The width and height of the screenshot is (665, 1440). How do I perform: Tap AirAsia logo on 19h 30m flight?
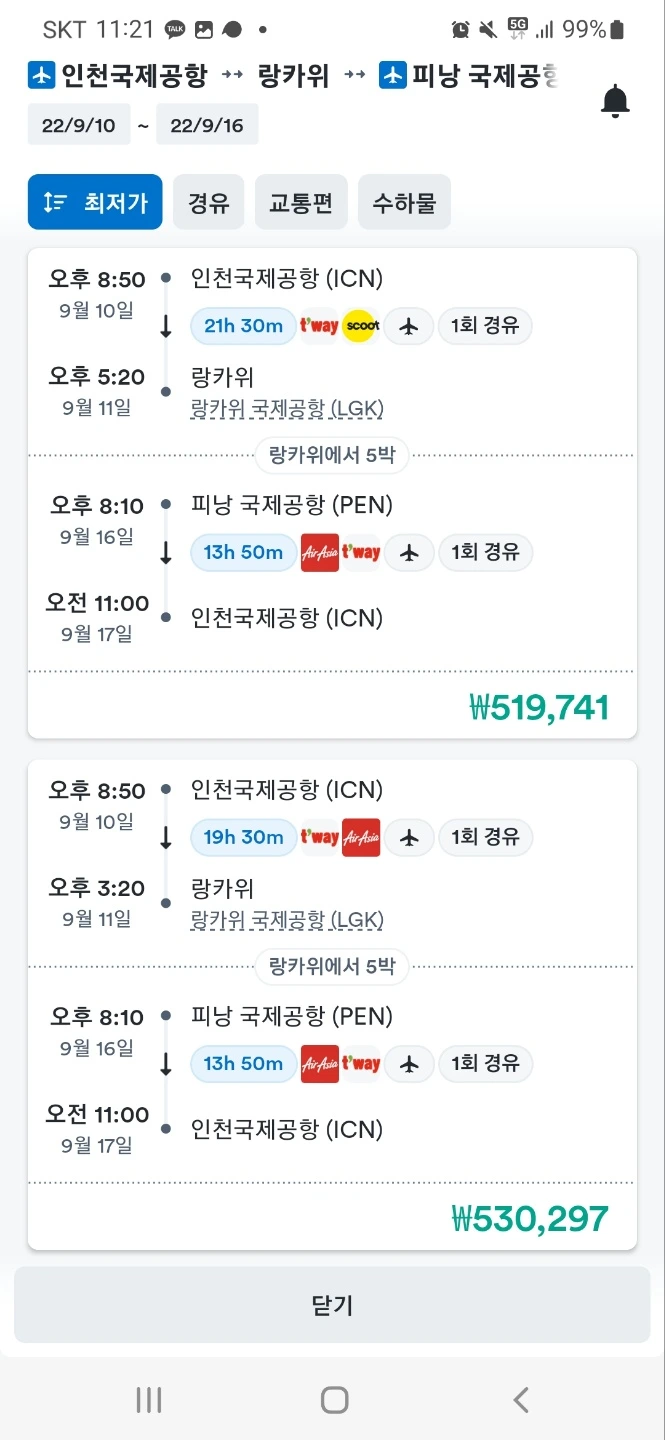tap(360, 837)
